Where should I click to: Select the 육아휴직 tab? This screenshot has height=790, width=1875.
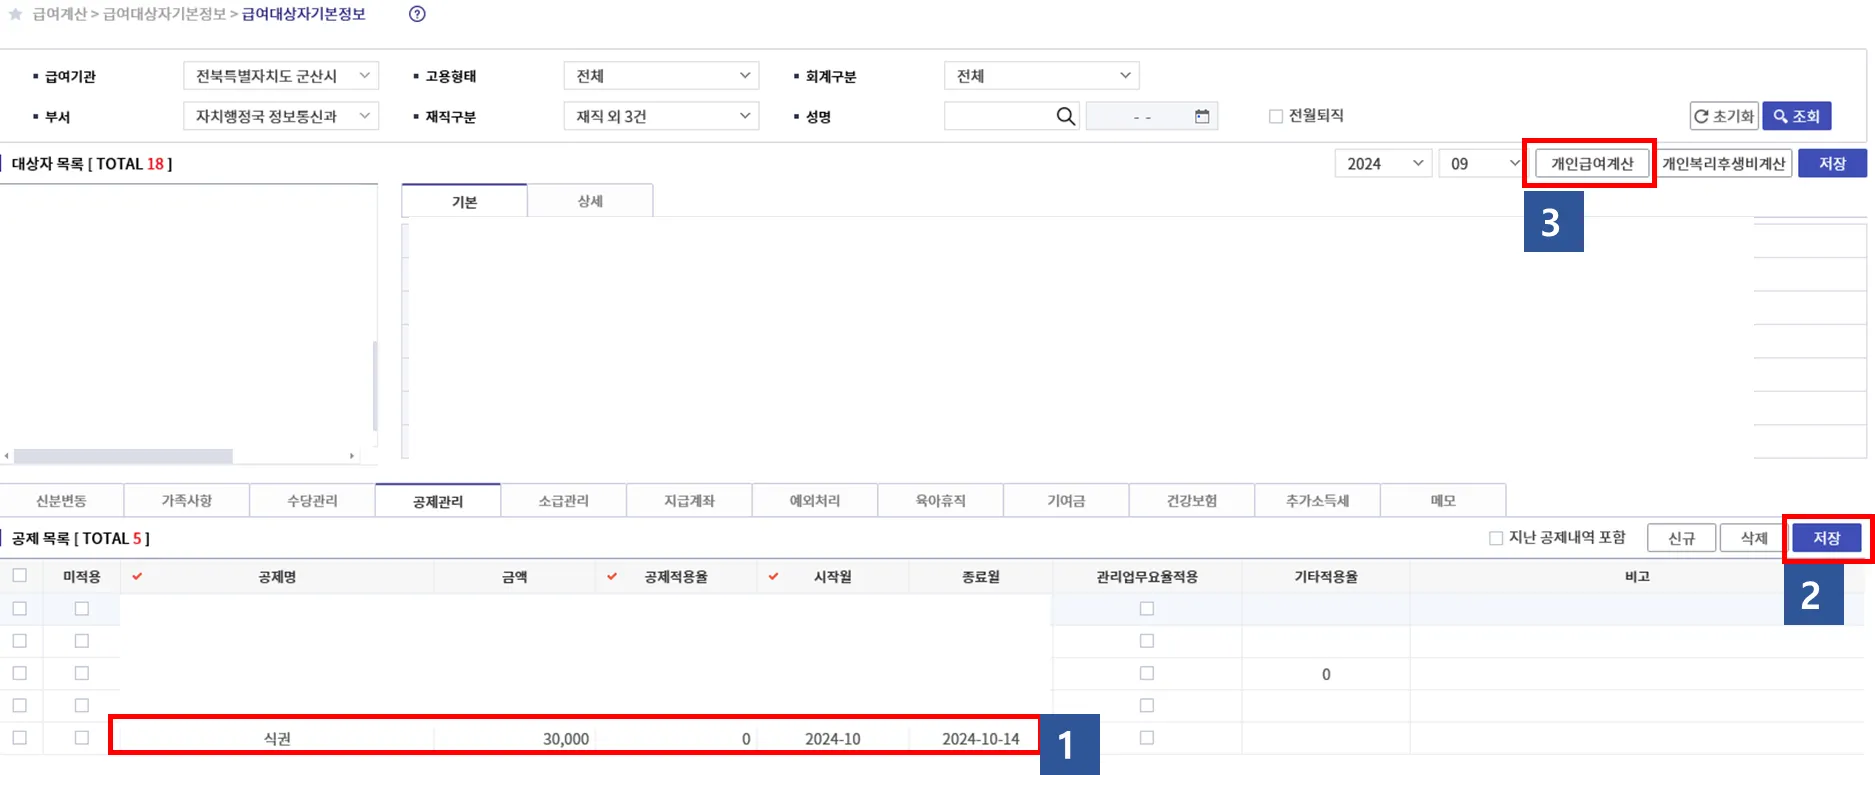(x=941, y=501)
